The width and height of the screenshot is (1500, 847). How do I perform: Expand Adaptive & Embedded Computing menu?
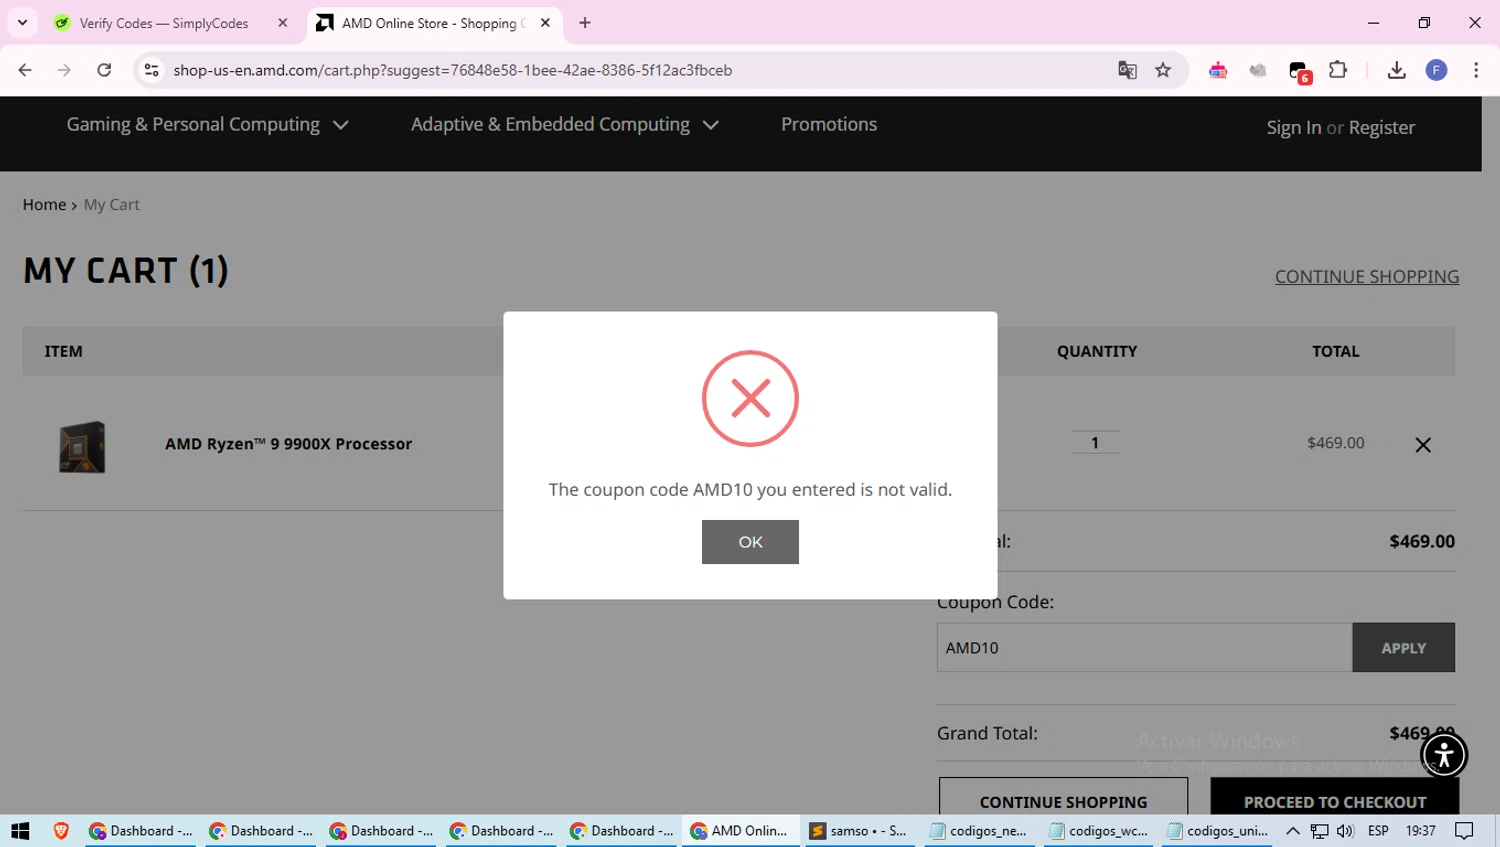564,125
